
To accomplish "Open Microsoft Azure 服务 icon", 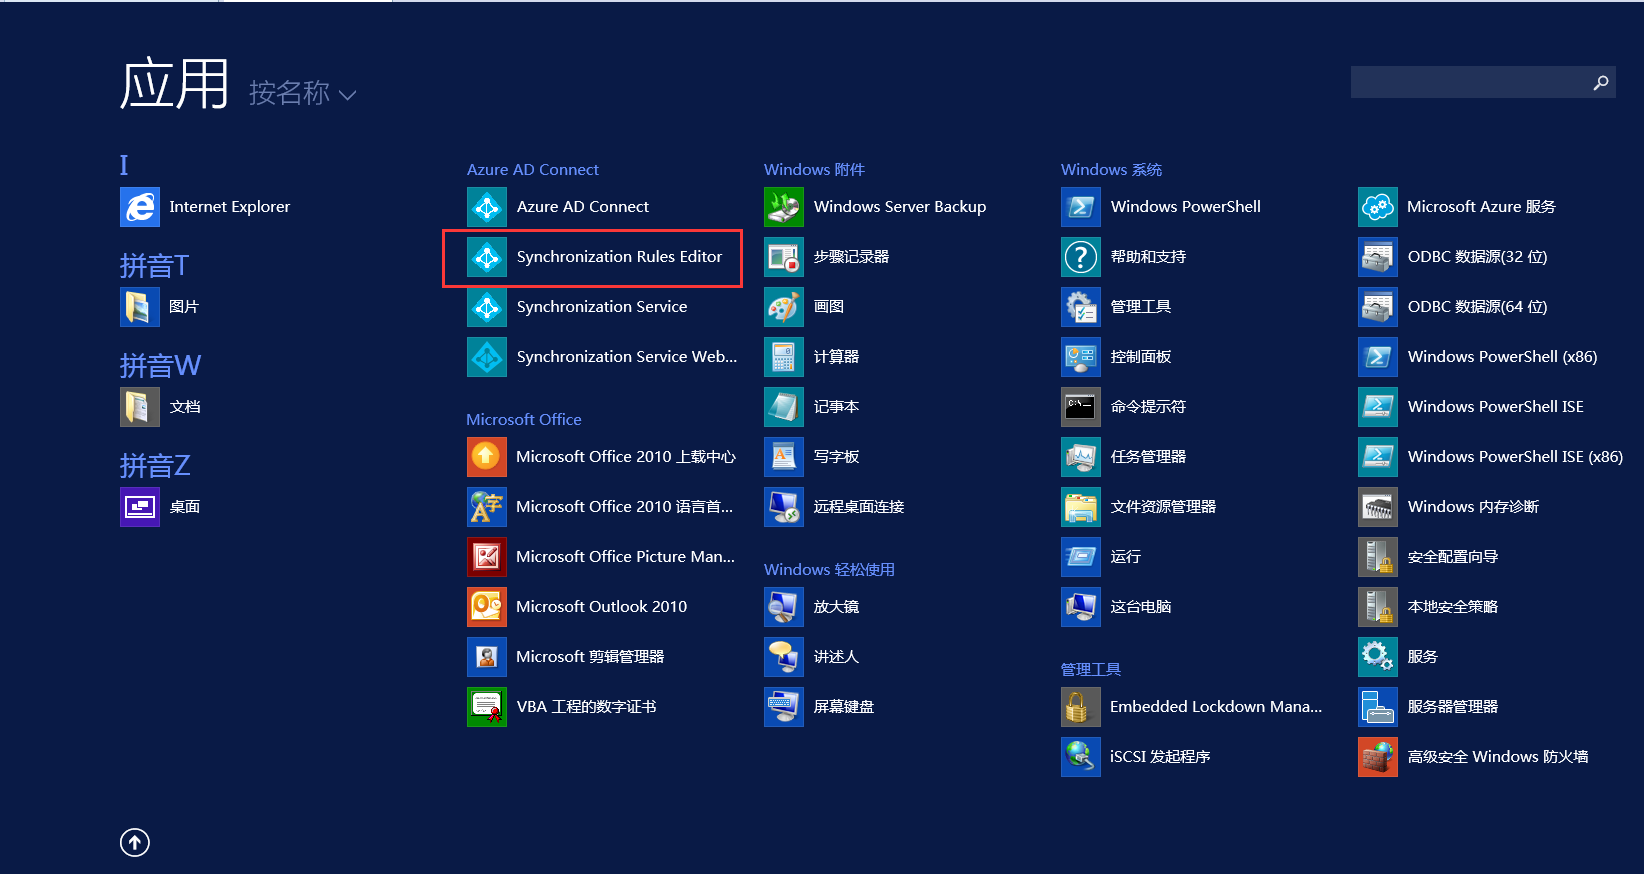I will (x=1378, y=207).
